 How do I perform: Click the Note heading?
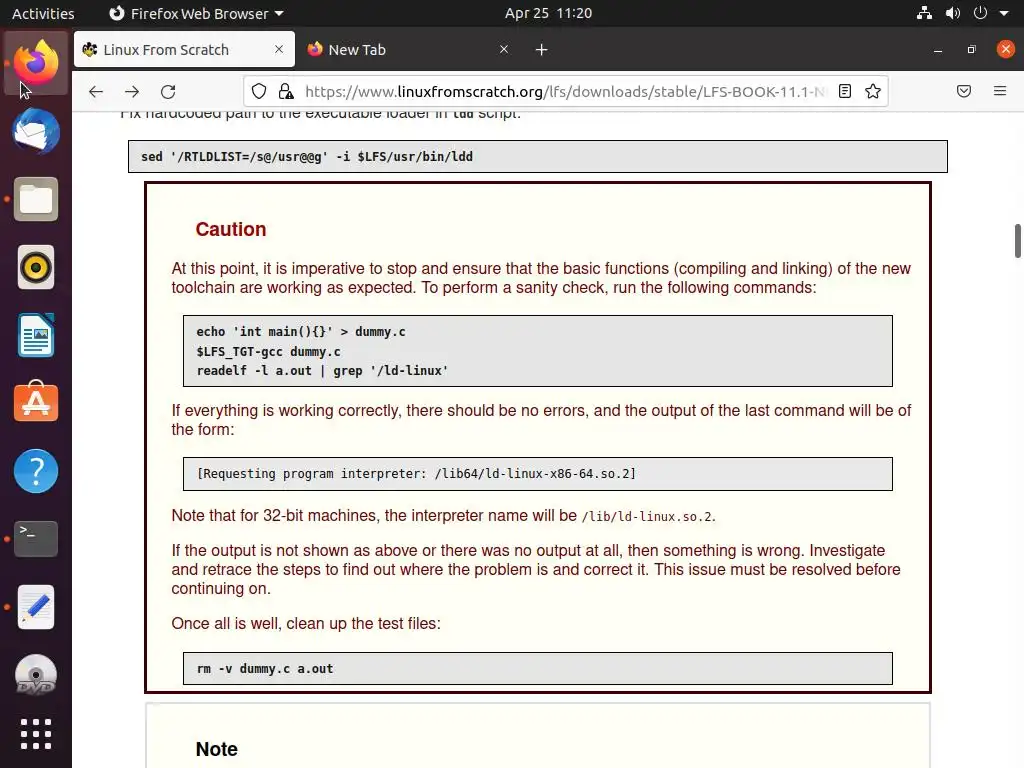point(216,749)
